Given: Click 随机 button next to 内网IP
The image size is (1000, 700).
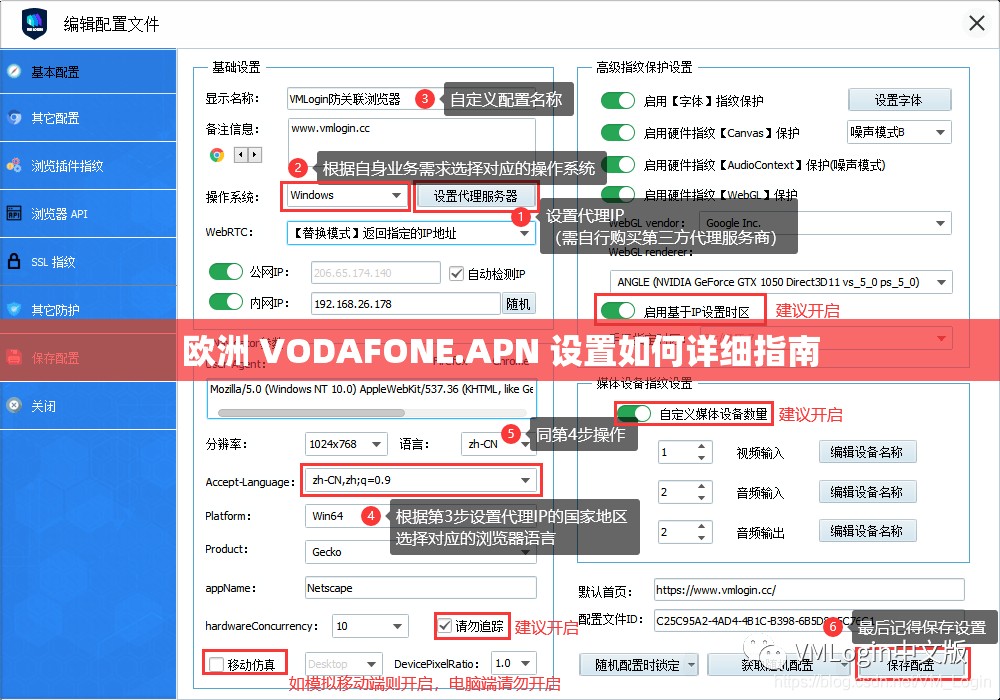Looking at the screenshot, I should (518, 304).
